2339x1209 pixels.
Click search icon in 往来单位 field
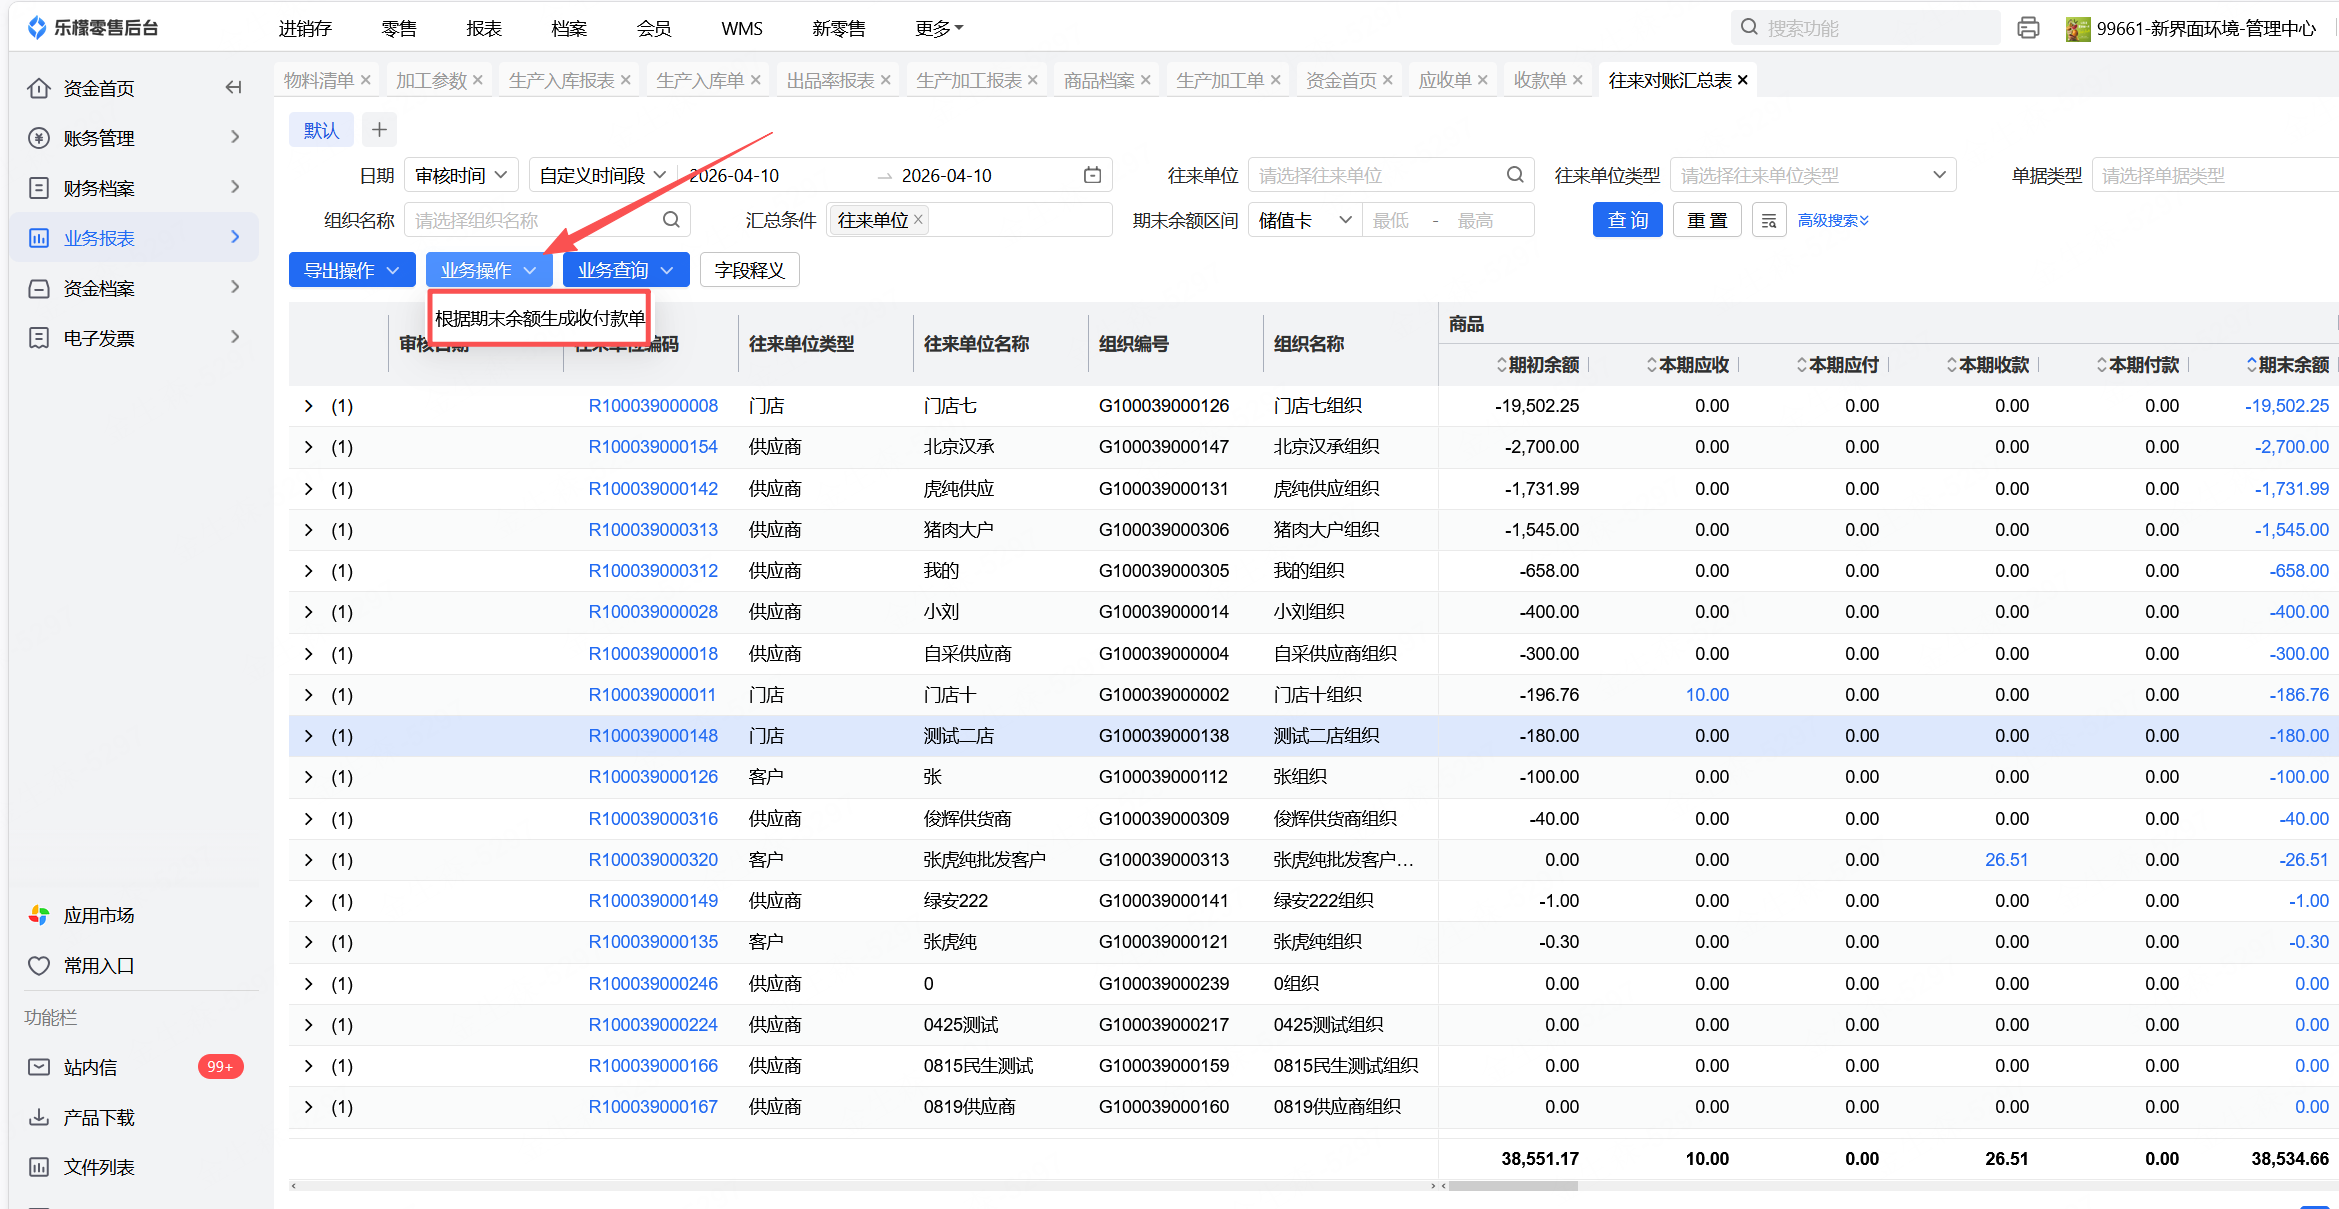pyautogui.click(x=1515, y=175)
